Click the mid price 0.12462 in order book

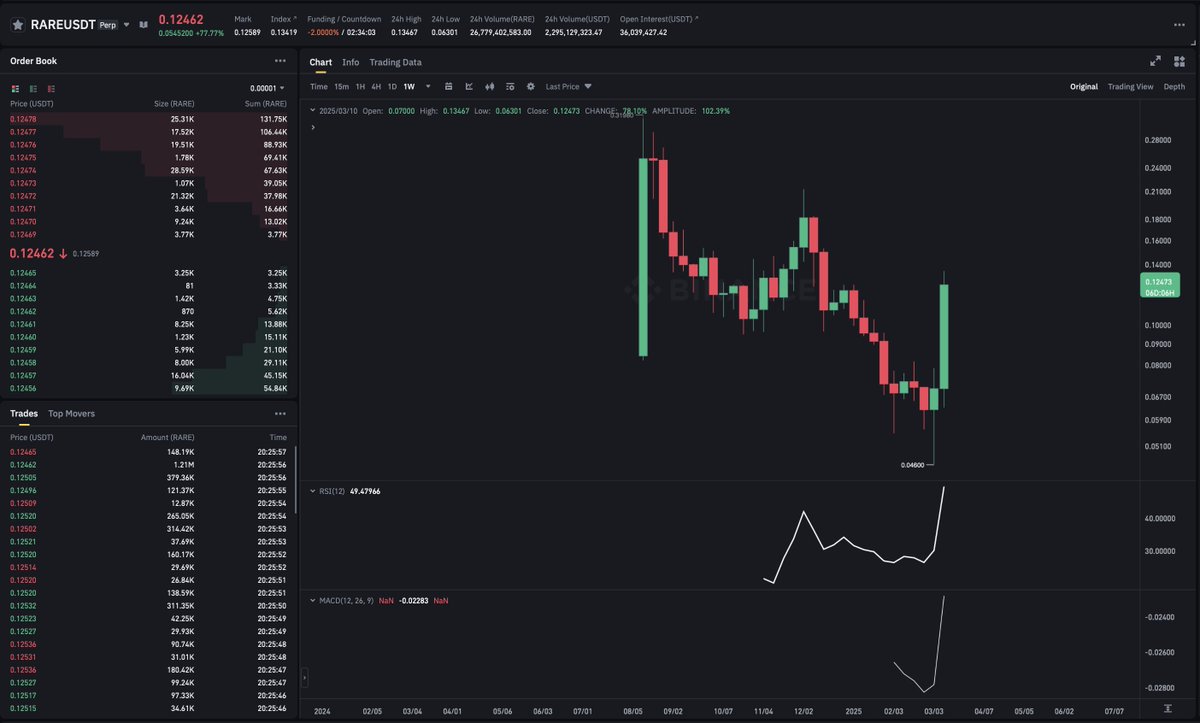32,254
